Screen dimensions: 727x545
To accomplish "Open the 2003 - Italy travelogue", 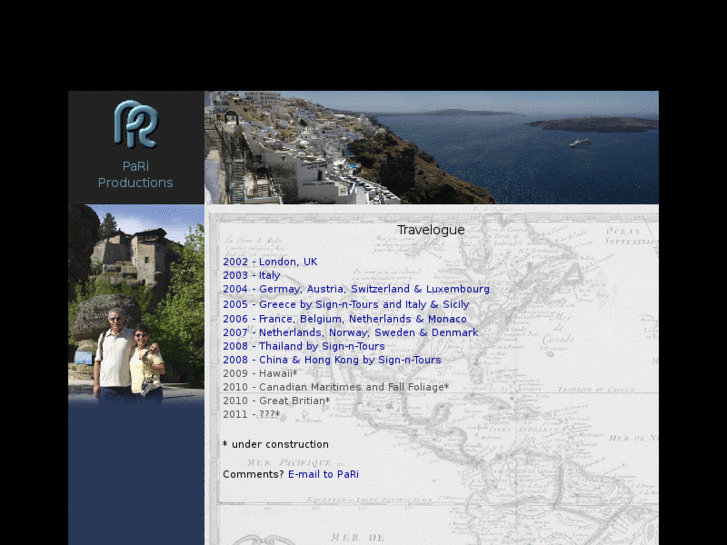I will (x=251, y=276).
